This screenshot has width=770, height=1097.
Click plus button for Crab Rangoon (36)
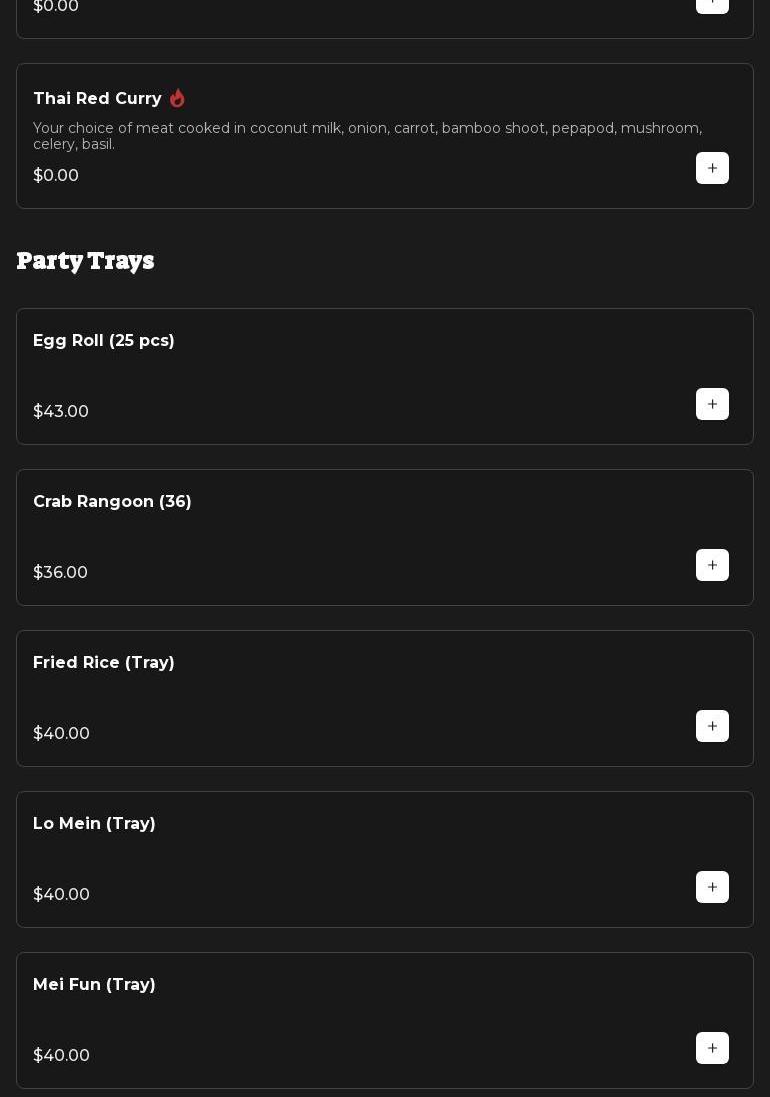(x=712, y=565)
